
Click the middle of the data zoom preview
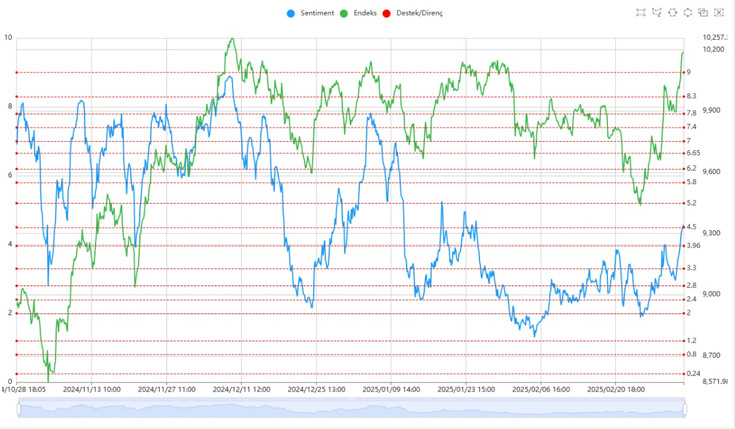tap(351, 407)
